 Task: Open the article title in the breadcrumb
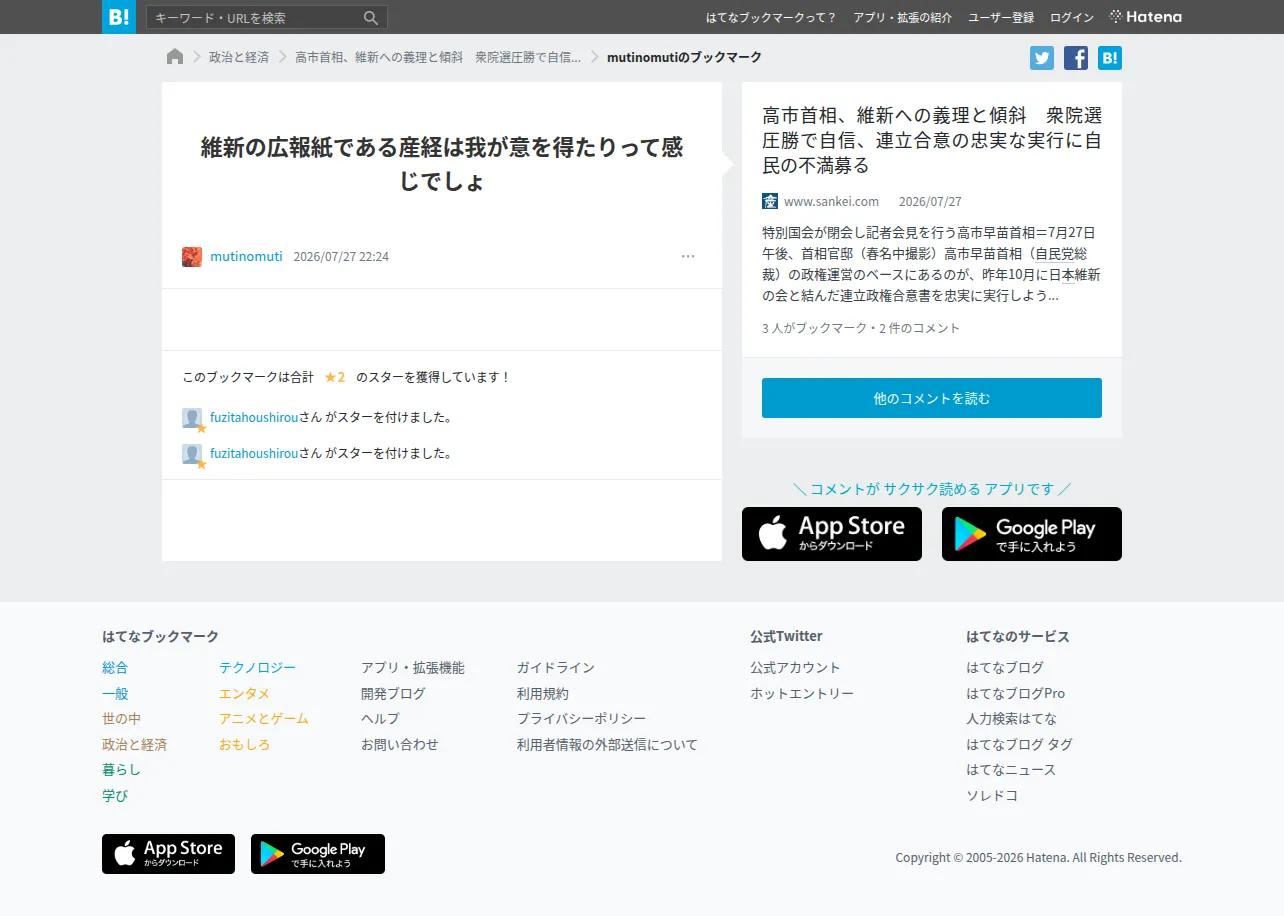438,58
